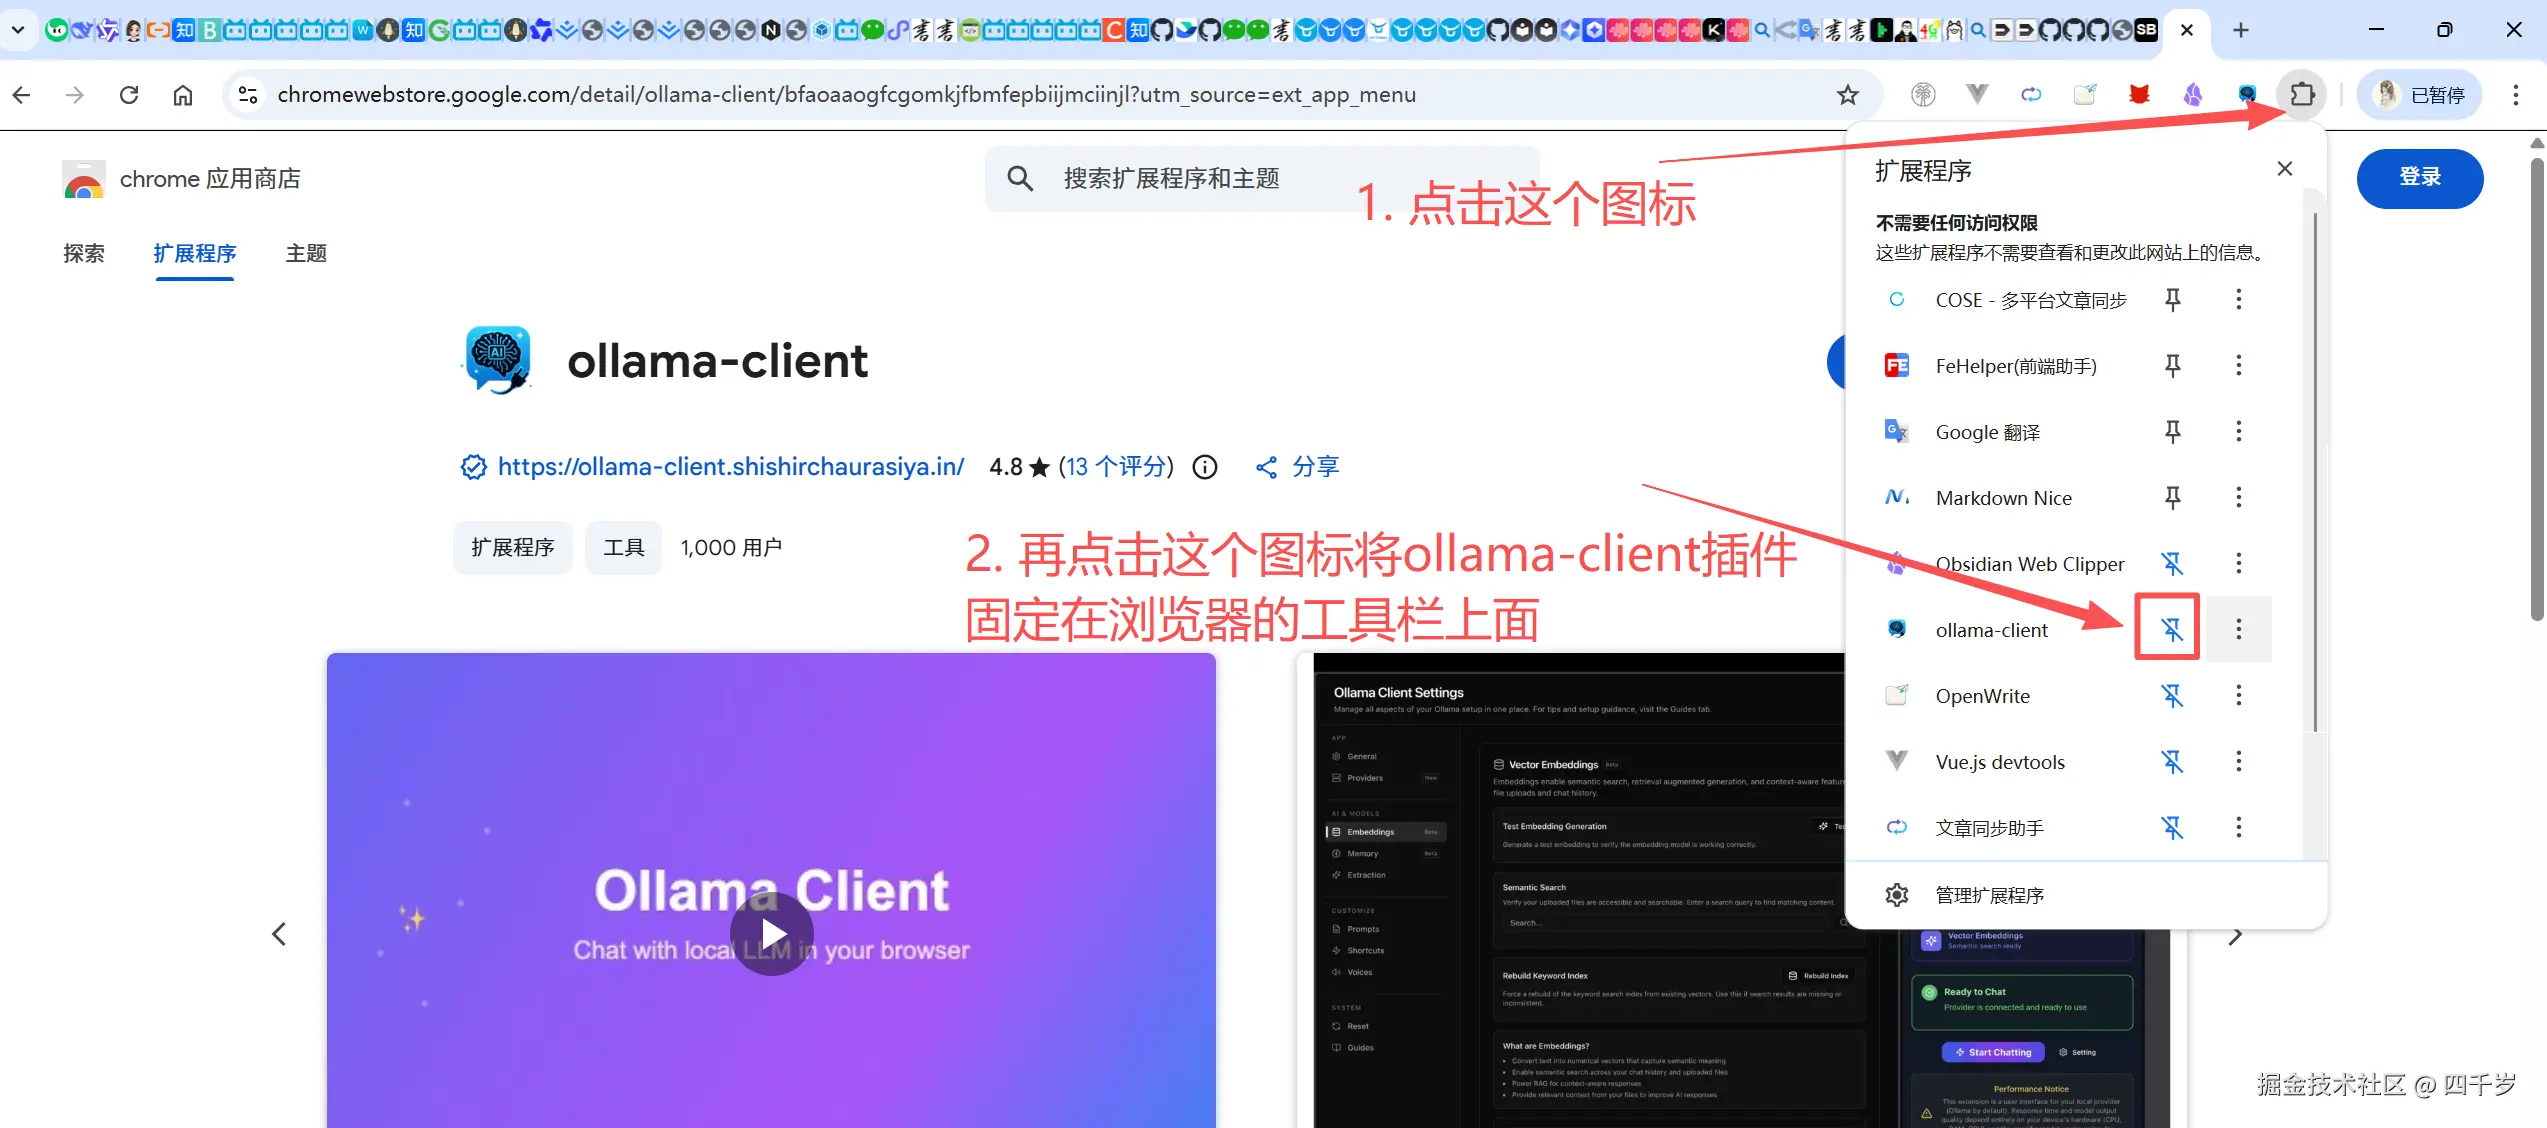Click the Vue.js devtools toolbar icon
This screenshot has height=1128, width=2547.
pyautogui.click(x=1976, y=93)
